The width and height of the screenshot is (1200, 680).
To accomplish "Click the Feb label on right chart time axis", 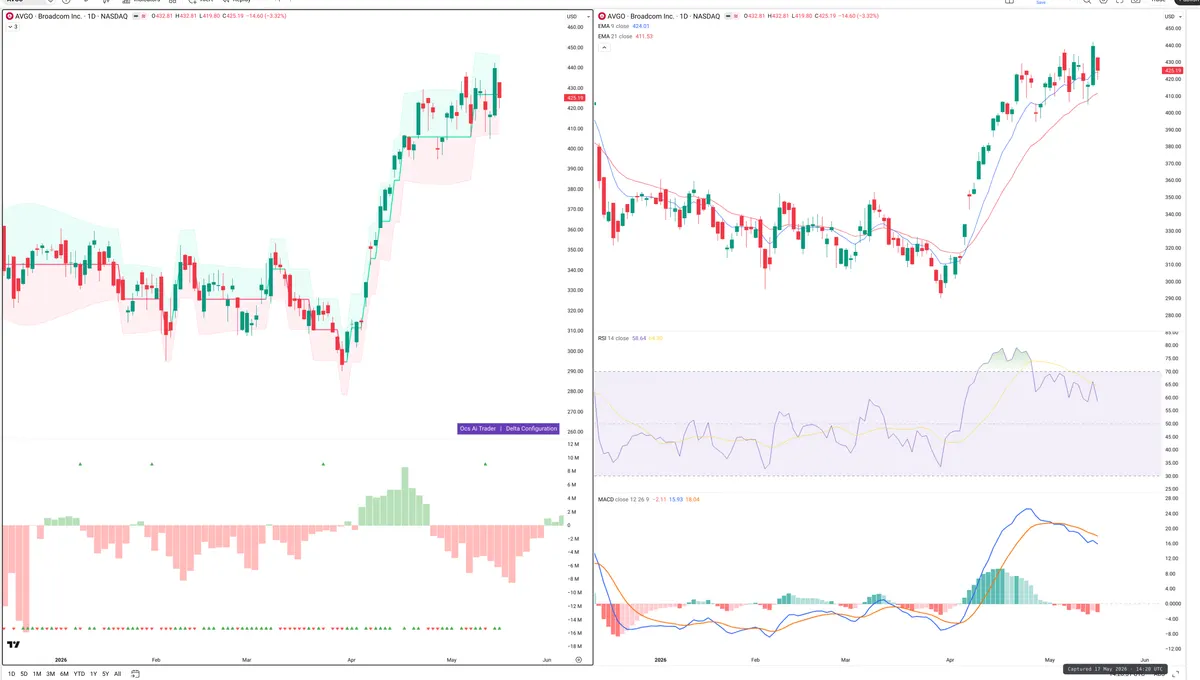I will click(x=755, y=660).
